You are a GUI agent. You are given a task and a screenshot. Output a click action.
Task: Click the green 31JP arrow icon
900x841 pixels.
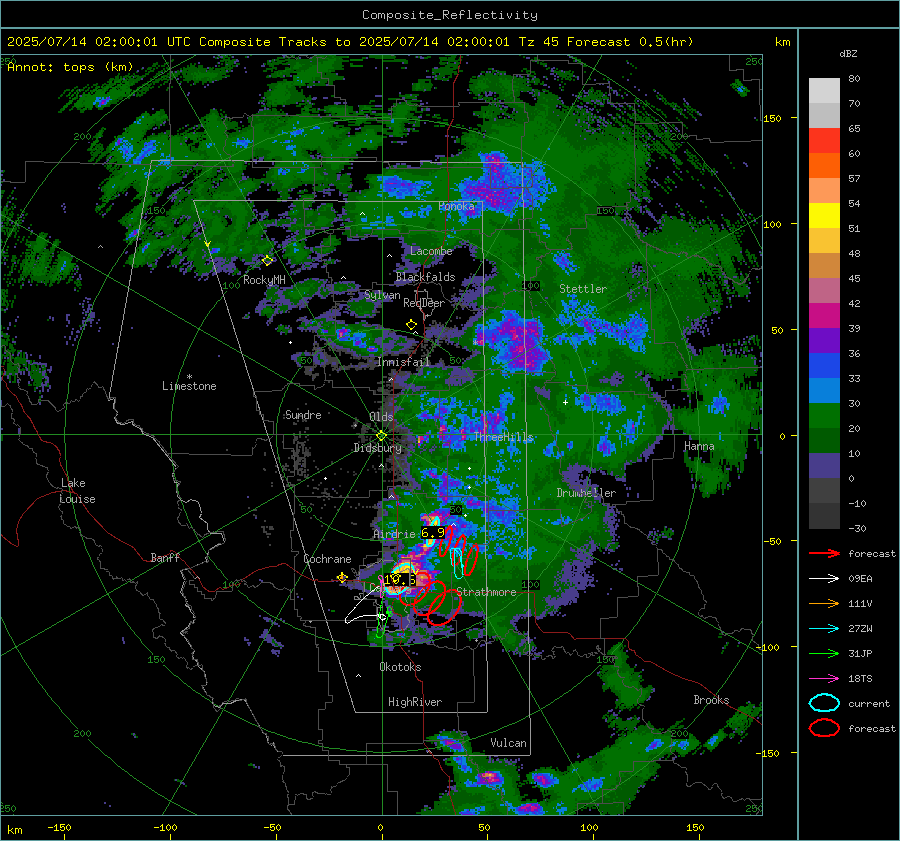click(x=824, y=653)
